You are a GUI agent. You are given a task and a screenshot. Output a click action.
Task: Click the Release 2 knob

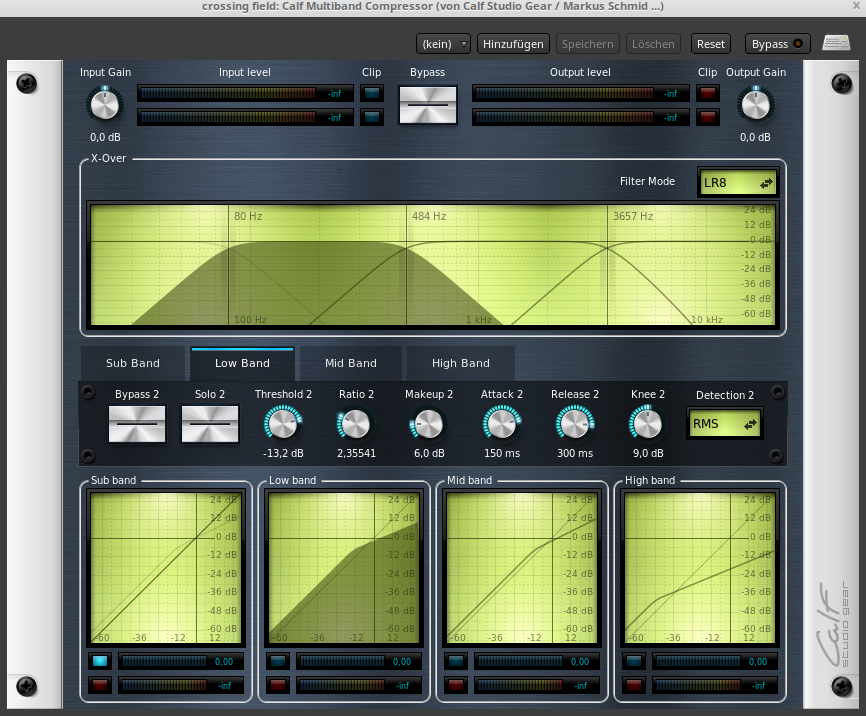574,424
